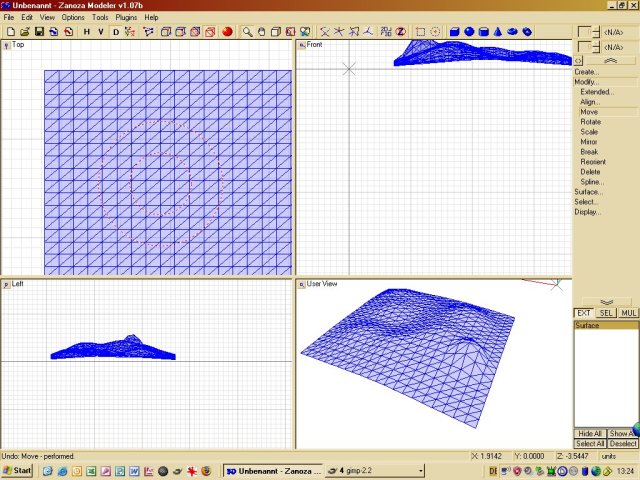Expand the Display... command group
The width and height of the screenshot is (640, 480).
coord(587,212)
